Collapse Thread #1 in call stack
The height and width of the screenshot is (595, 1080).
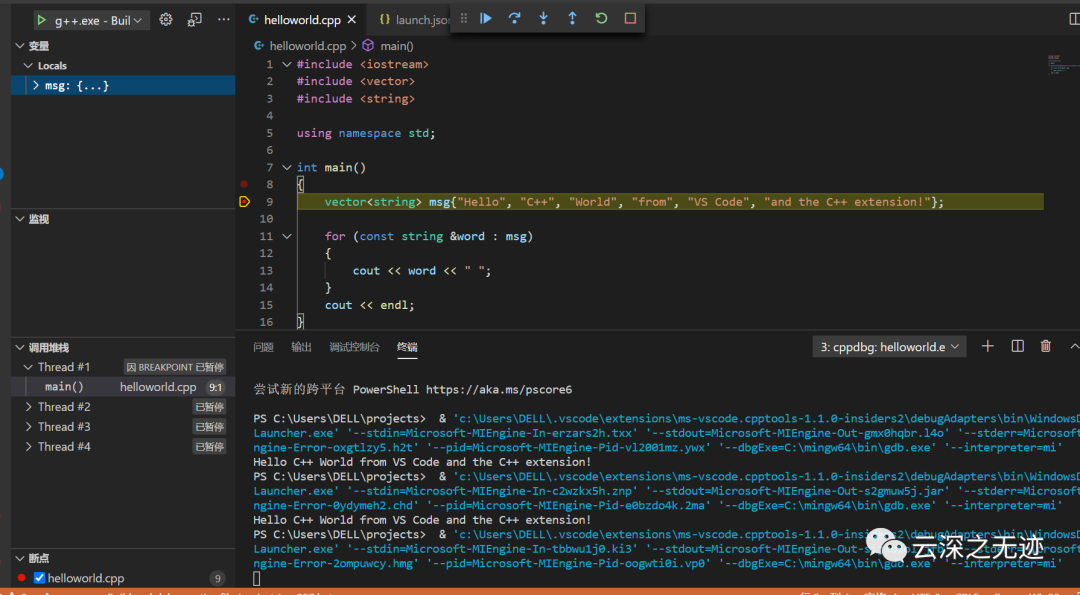pyautogui.click(x=28, y=367)
